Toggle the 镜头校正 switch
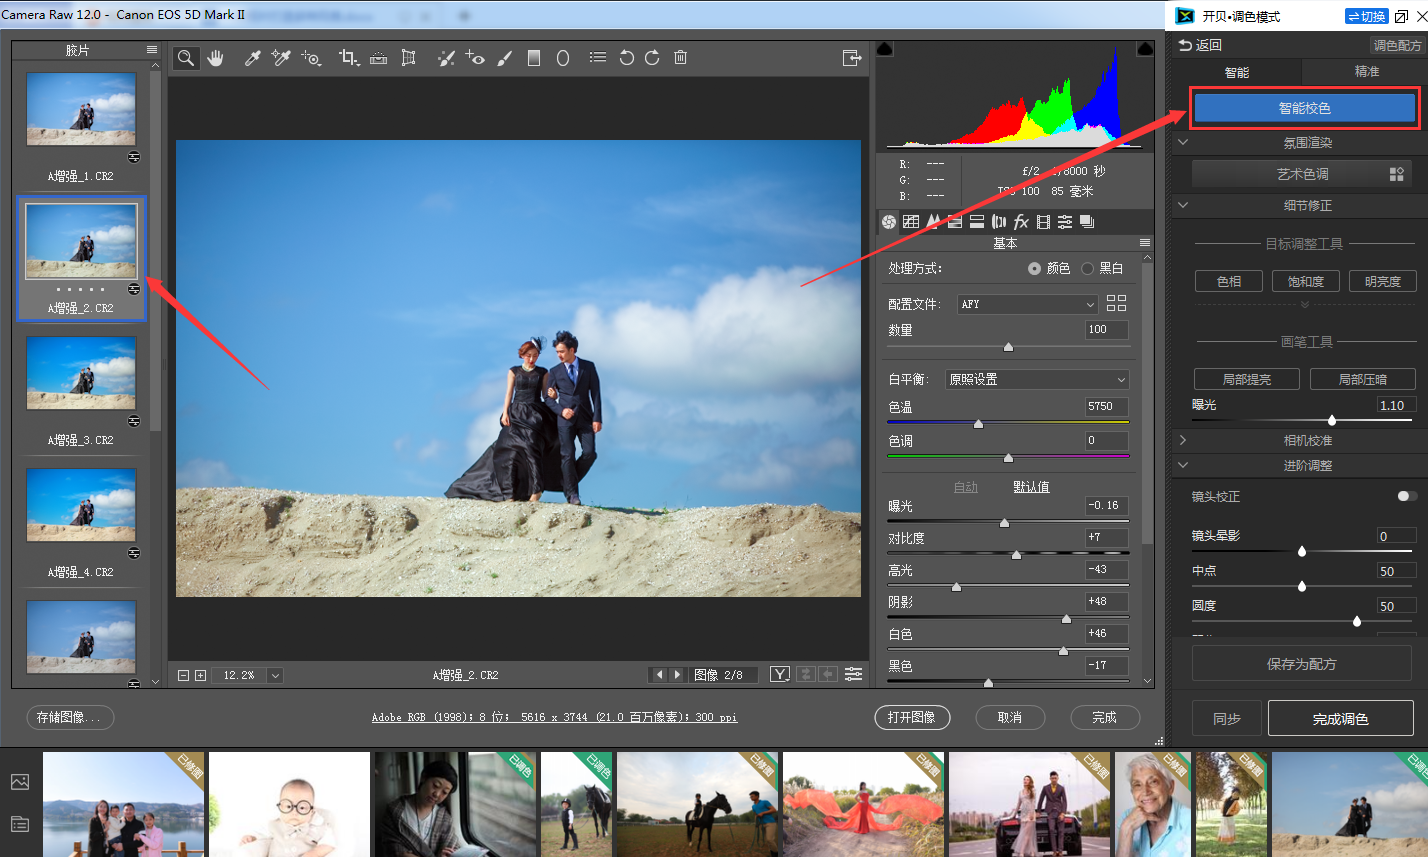 (1408, 496)
